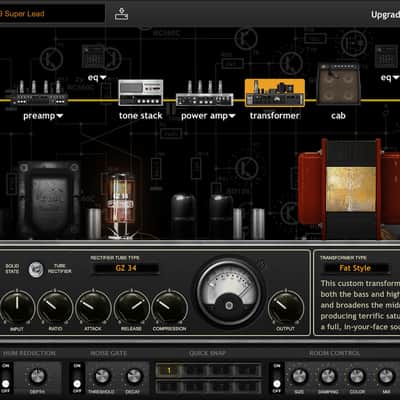Select Quick Snap slot 1
Viewport: 400px width, 400px height.
click(x=169, y=370)
